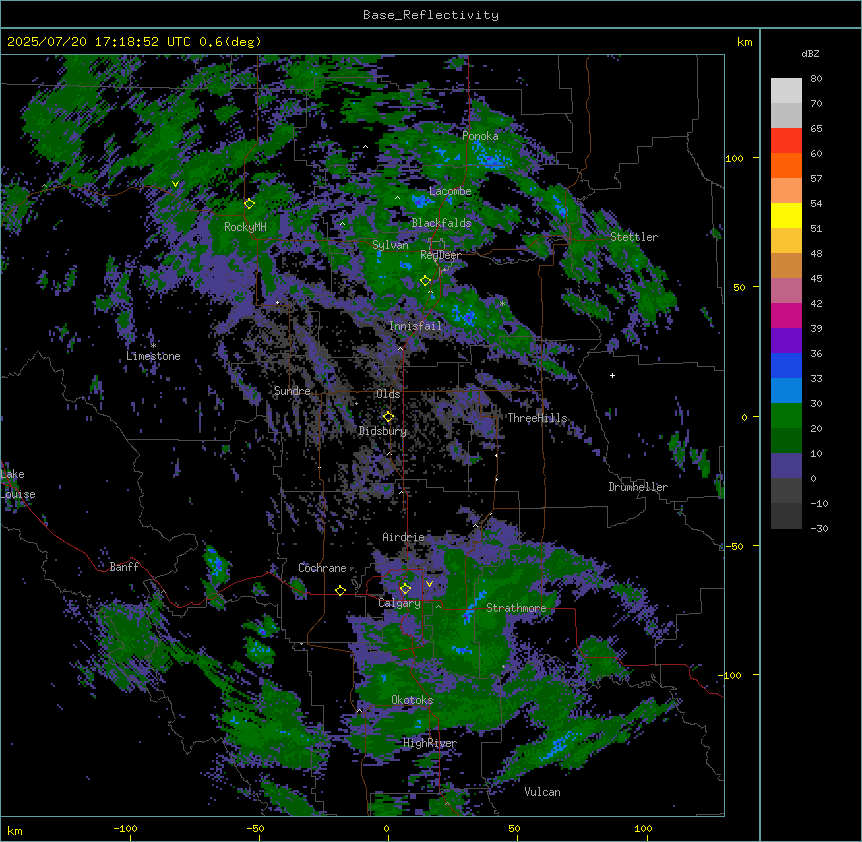Select the magenta 42 dBZ legend swatch

coord(786,315)
